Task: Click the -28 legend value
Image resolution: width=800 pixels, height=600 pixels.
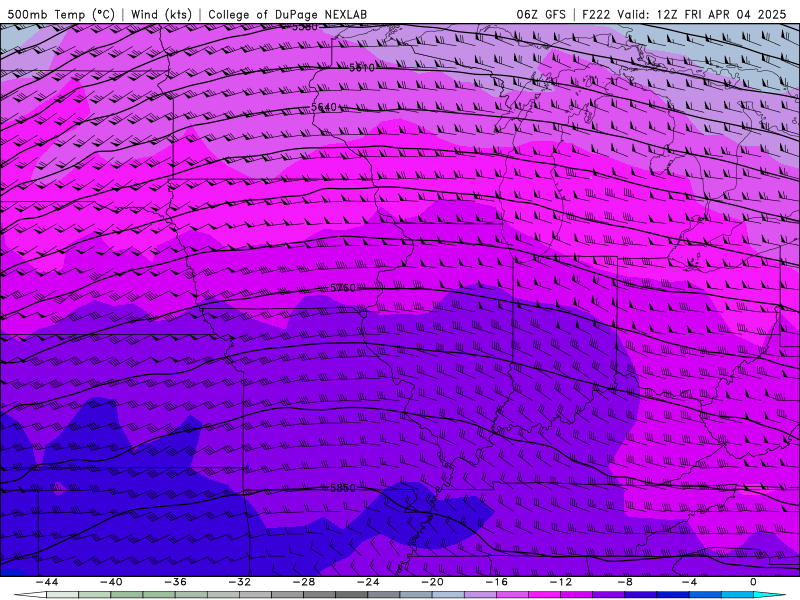Action: [x=304, y=582]
